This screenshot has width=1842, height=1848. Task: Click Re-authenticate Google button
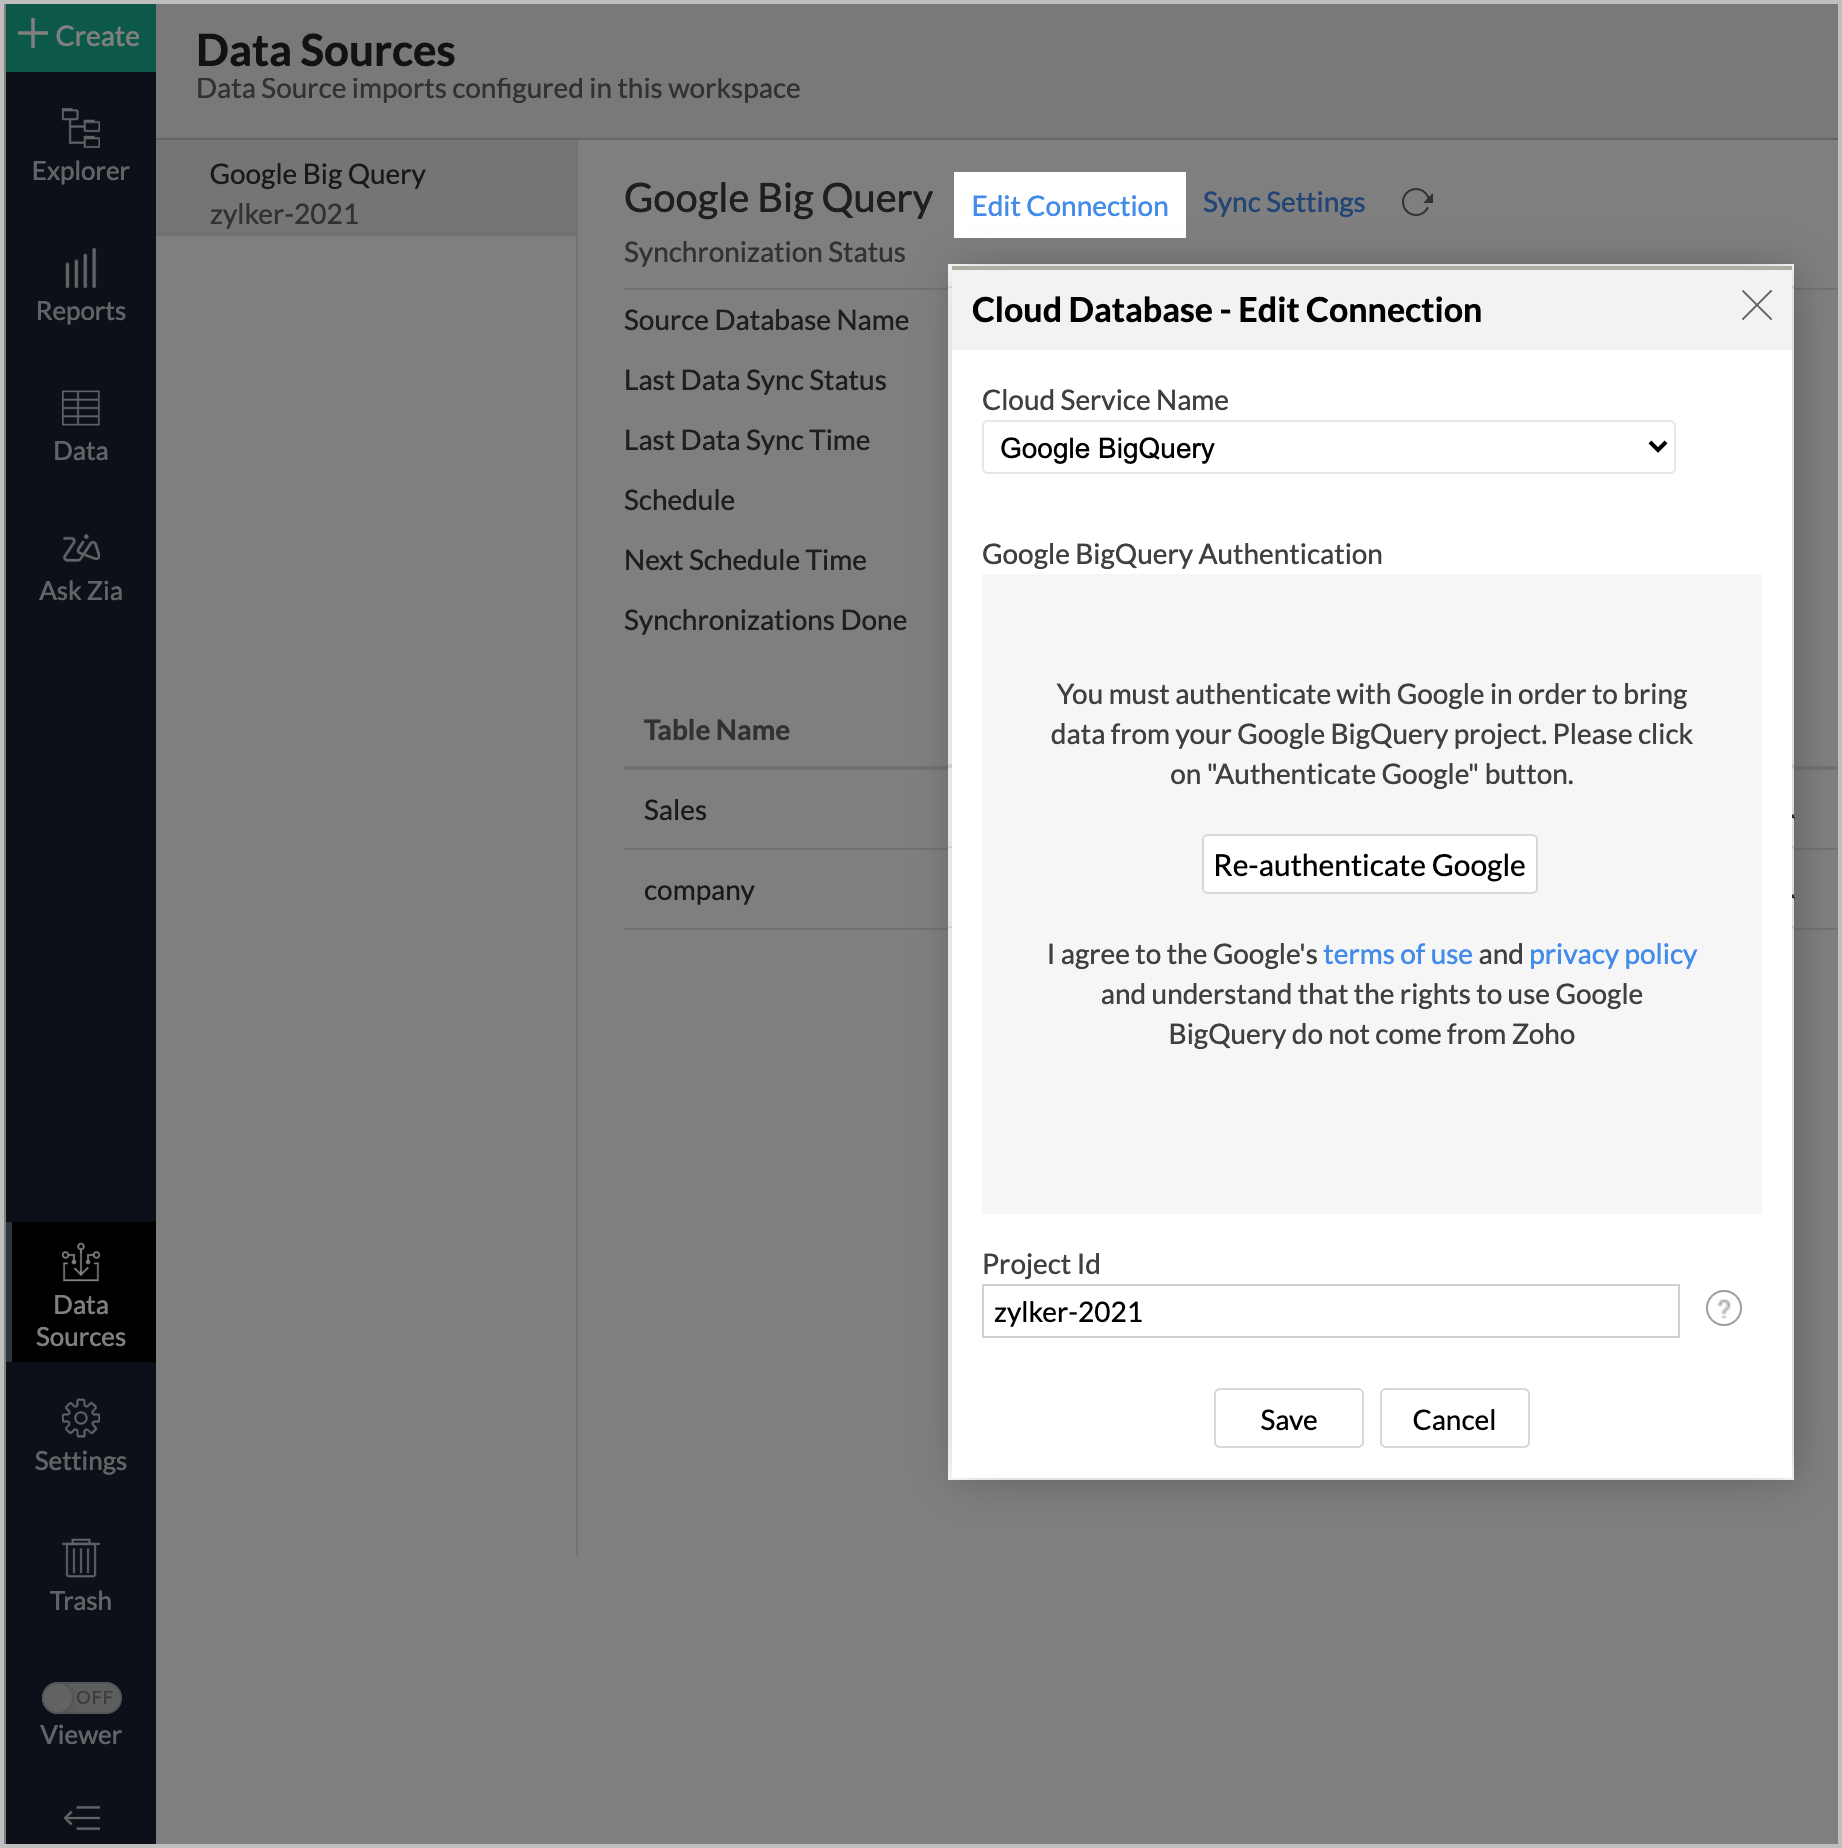click(x=1369, y=864)
